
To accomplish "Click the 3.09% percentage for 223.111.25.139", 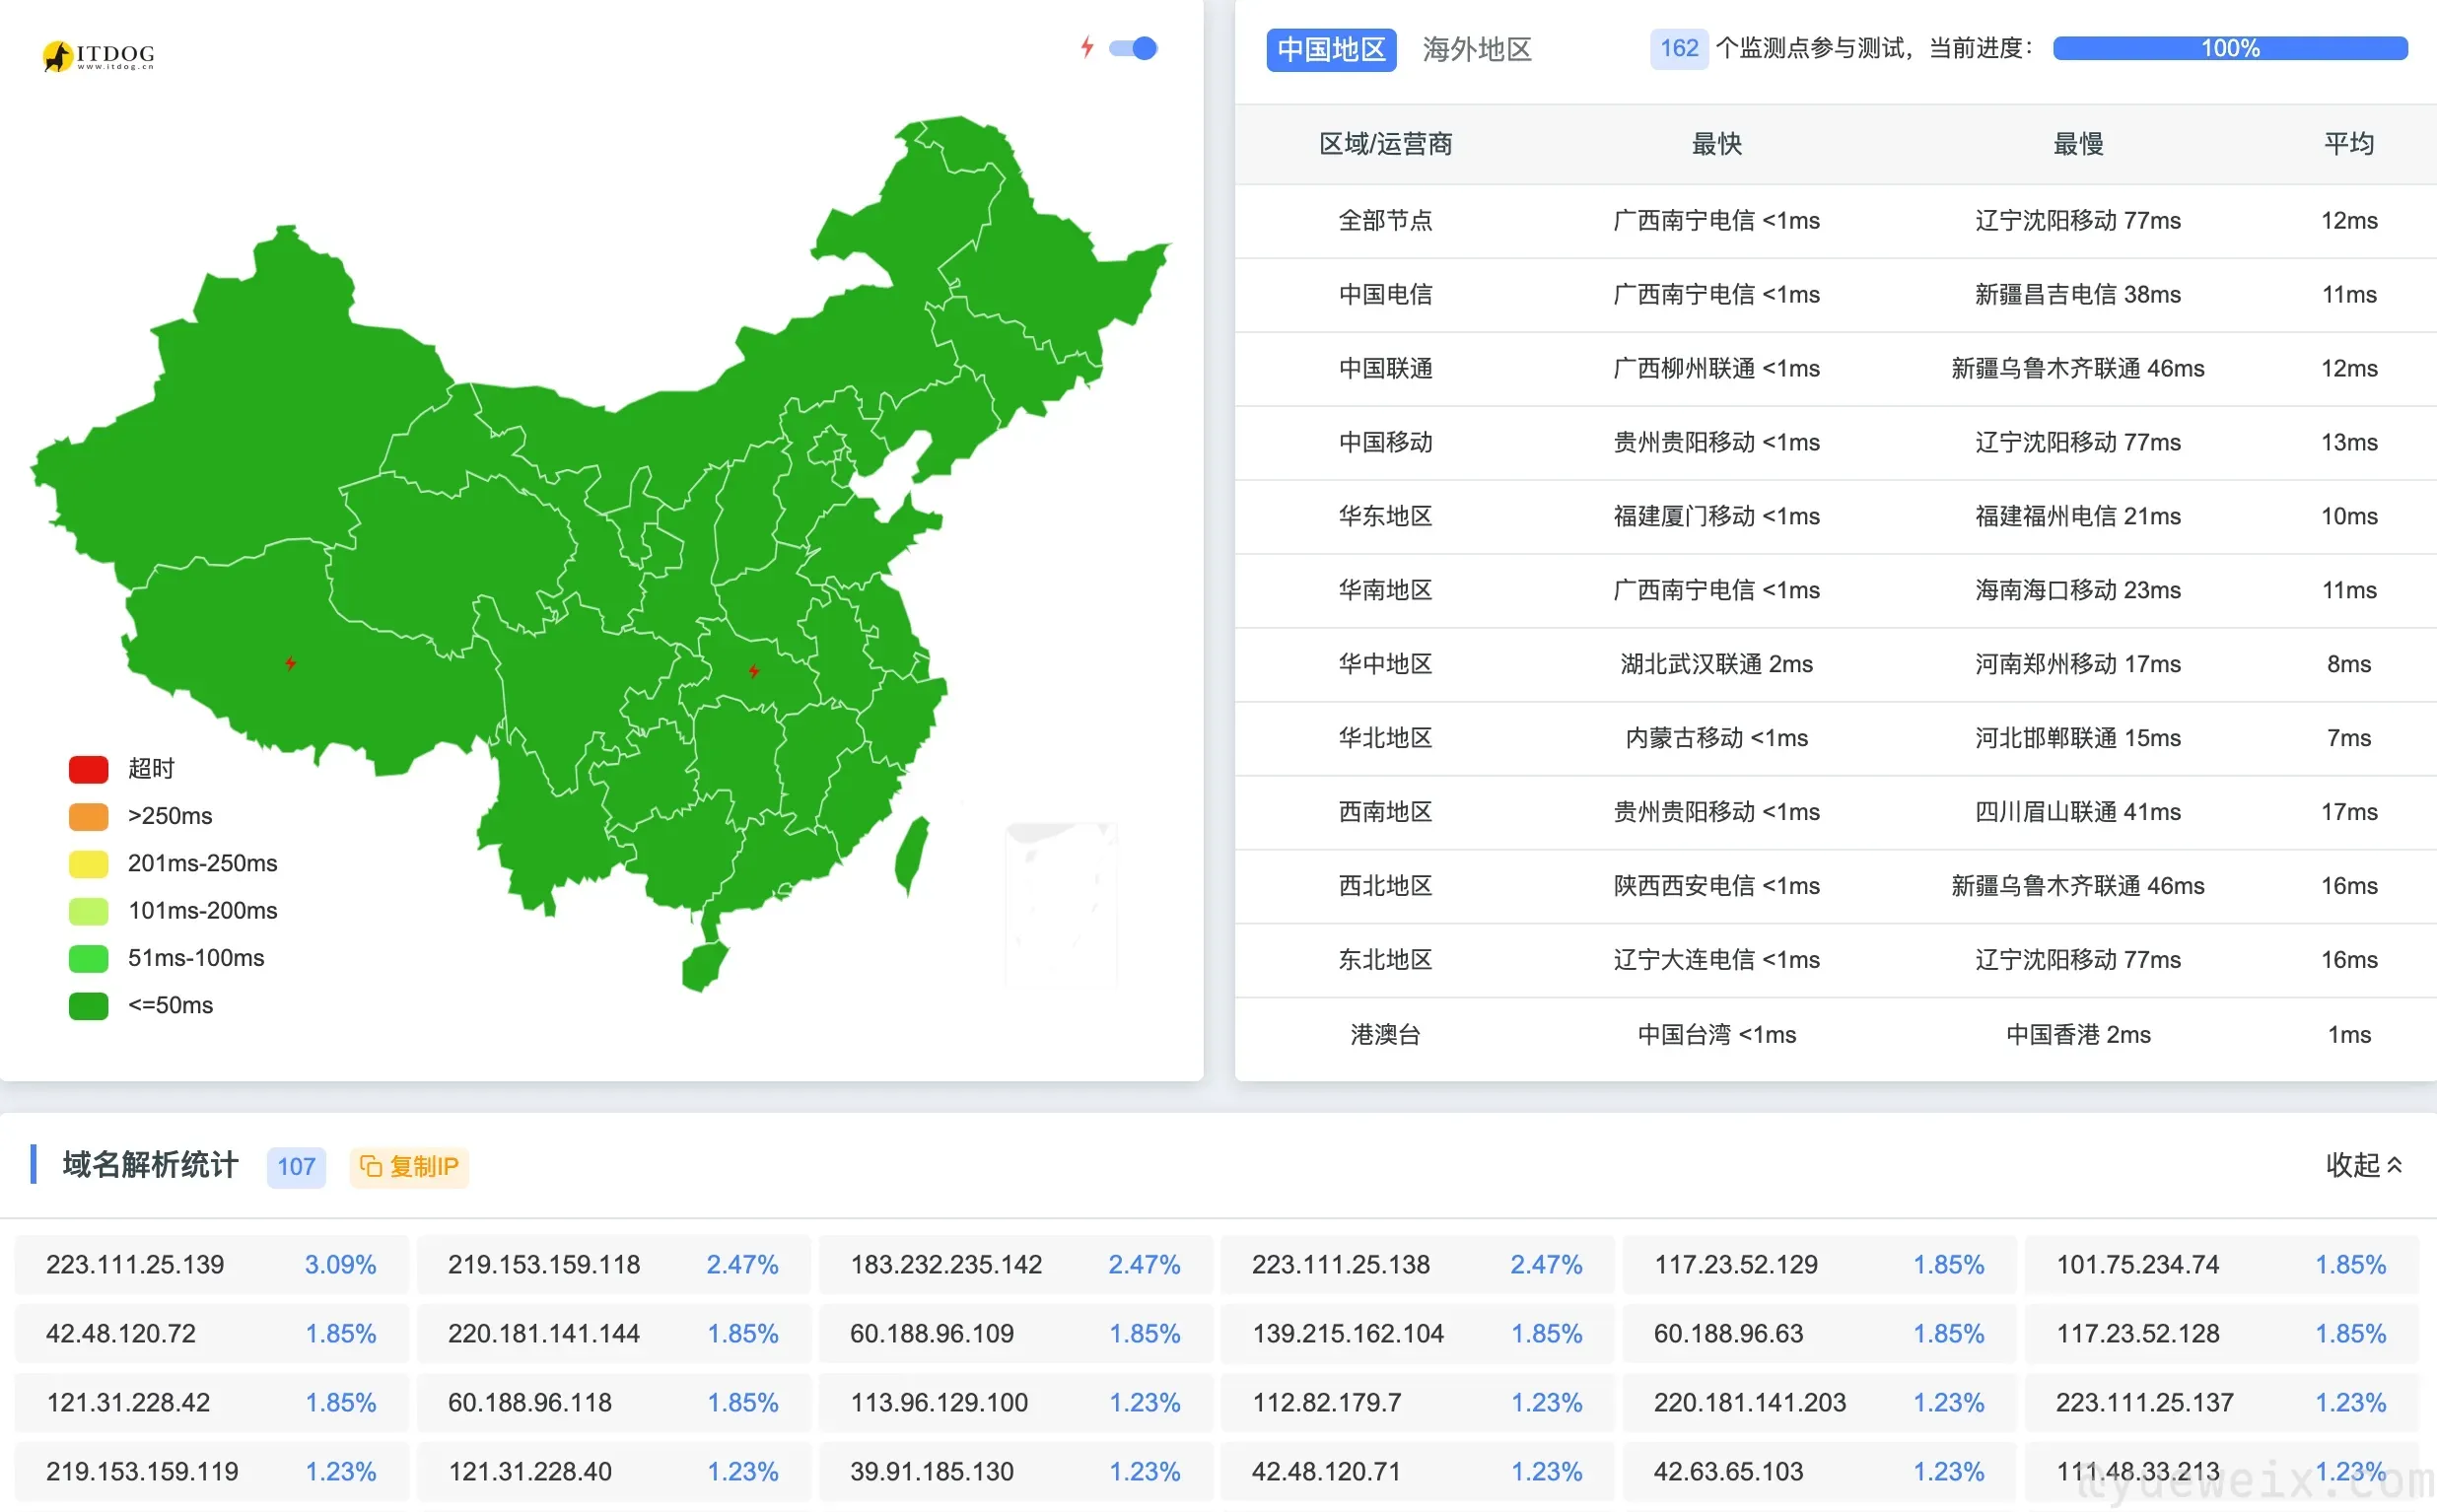I will coord(340,1264).
